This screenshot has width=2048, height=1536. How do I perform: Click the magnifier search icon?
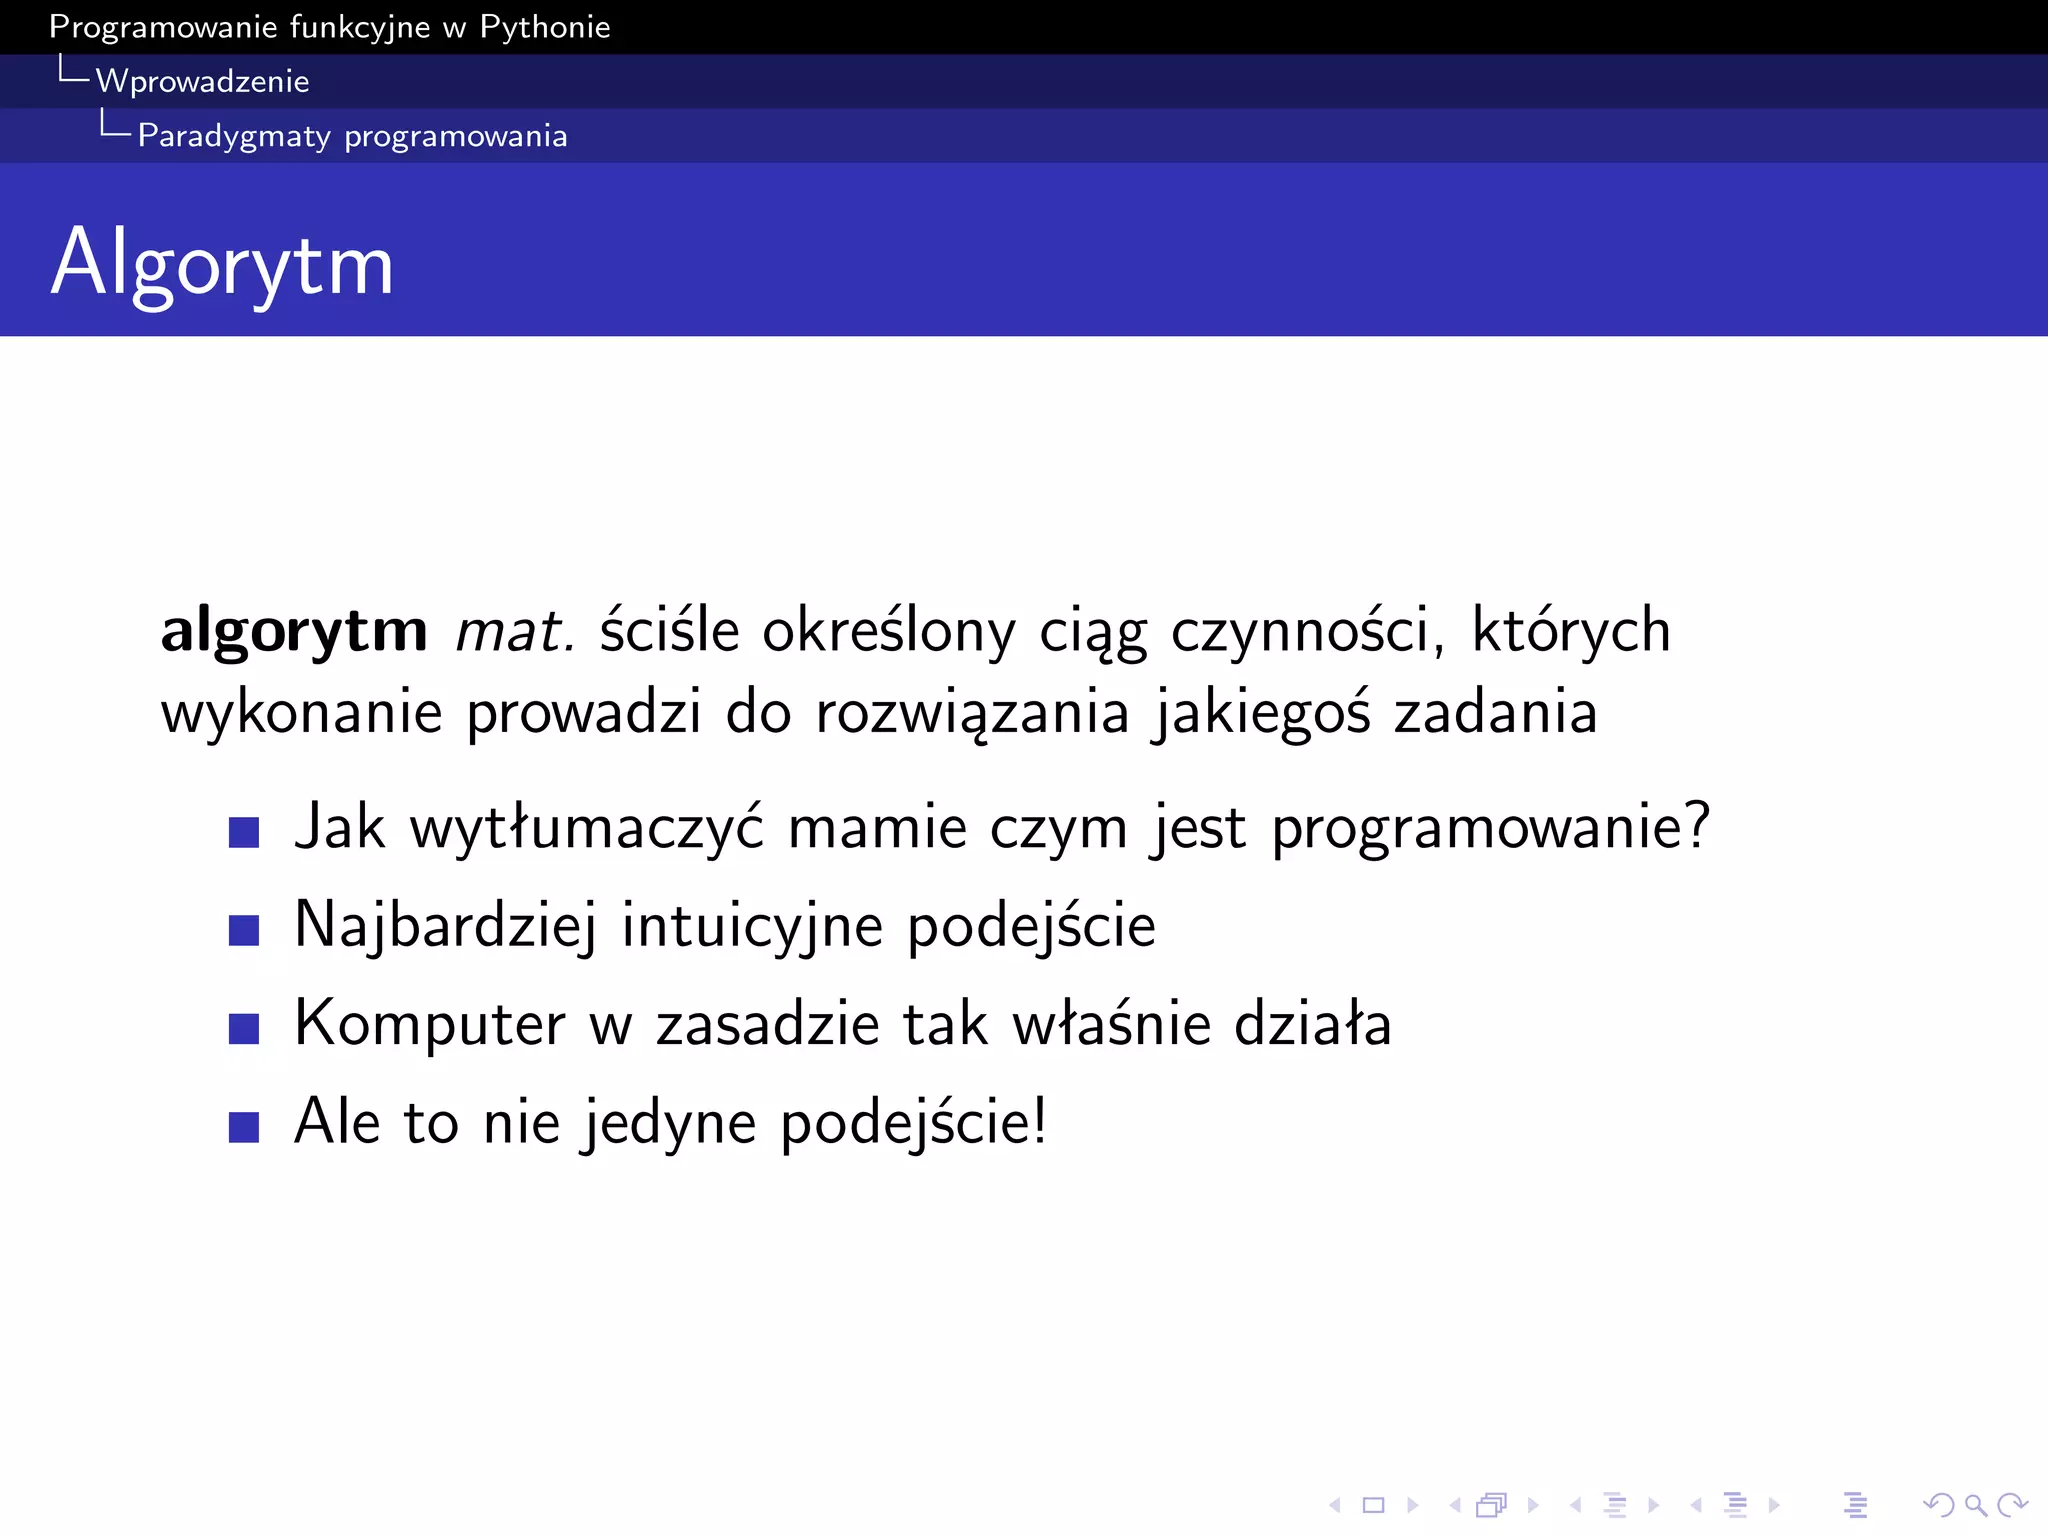1975,1505
